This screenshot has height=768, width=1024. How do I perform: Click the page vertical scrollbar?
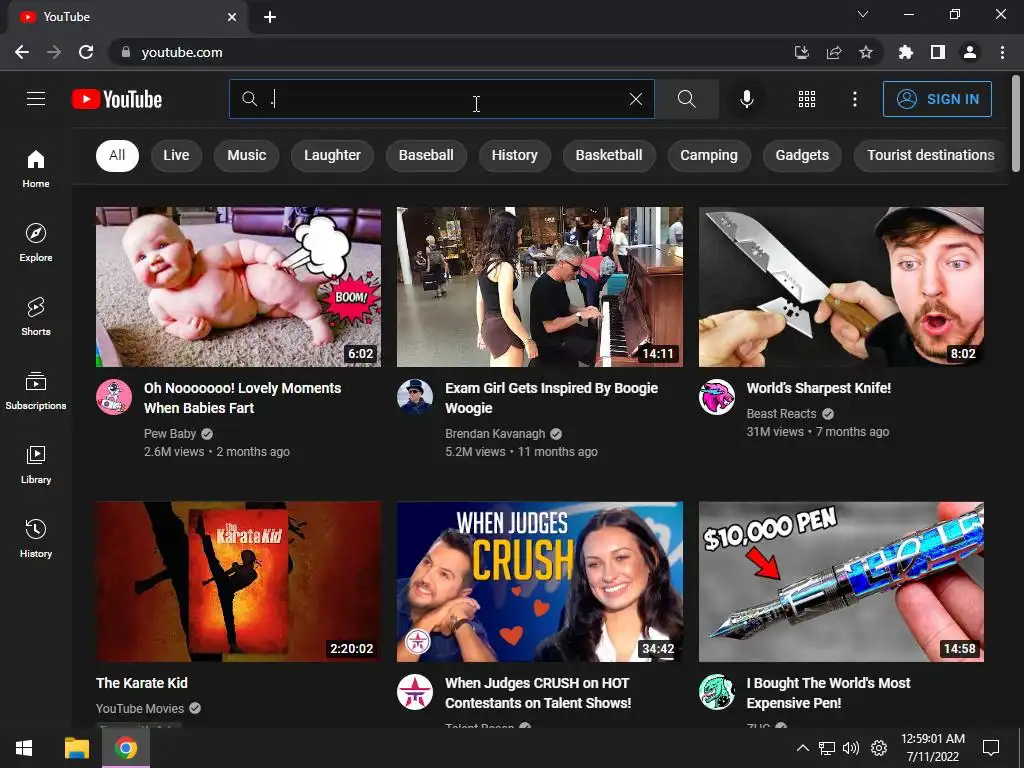click(1016, 124)
